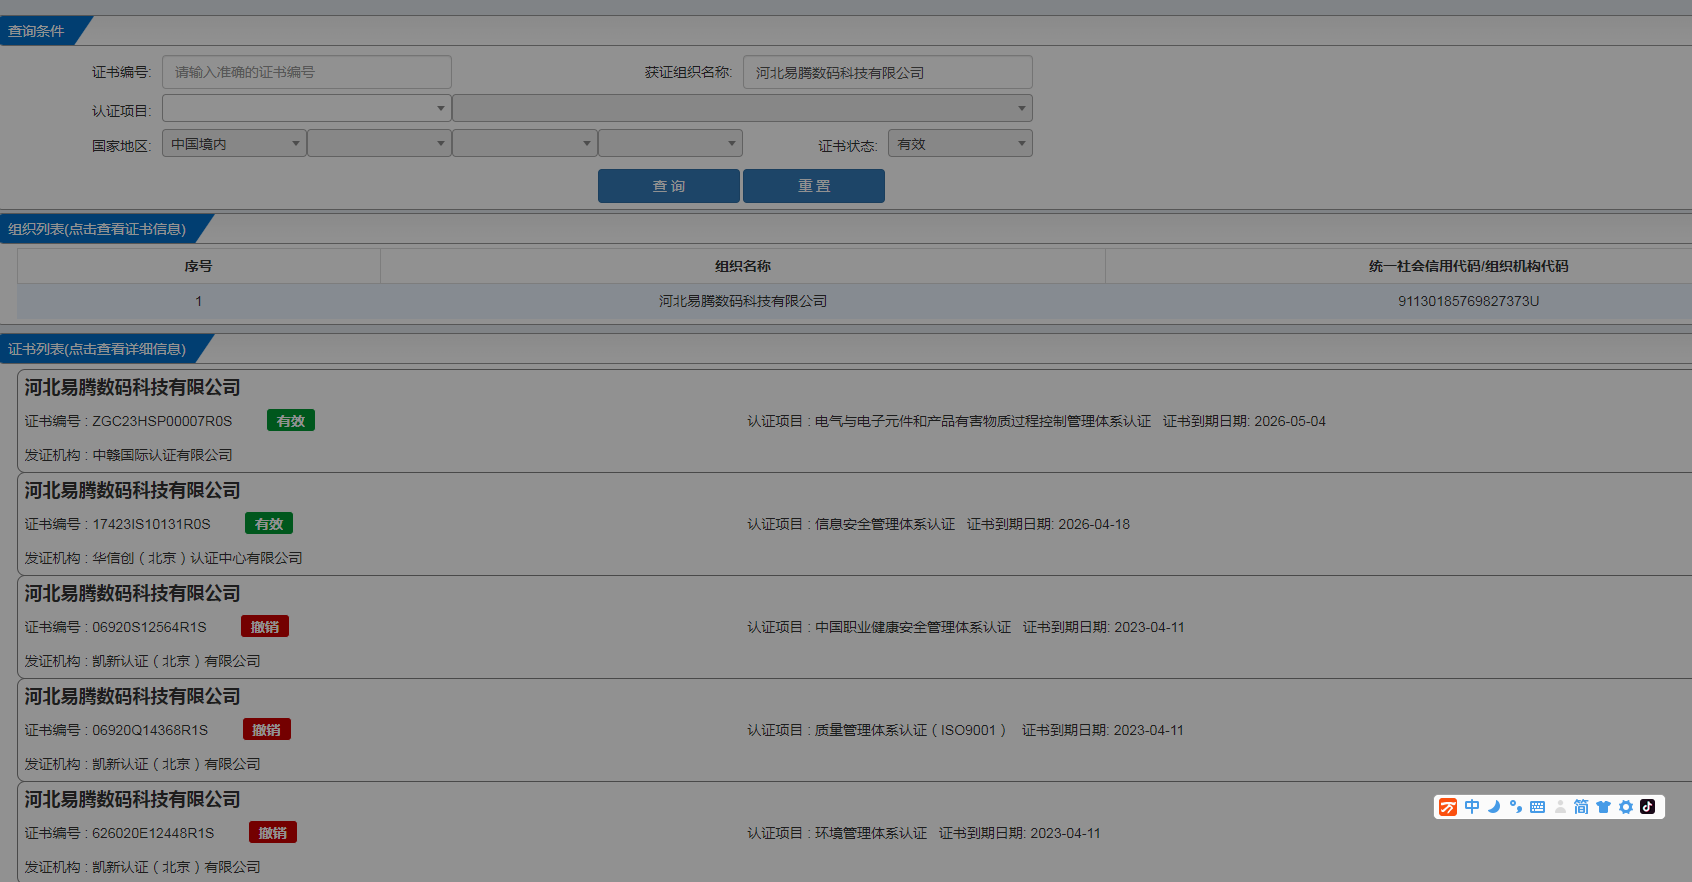This screenshot has width=1692, height=882.
Task: Open certificate 626020E12448R1S details
Action: pos(854,832)
